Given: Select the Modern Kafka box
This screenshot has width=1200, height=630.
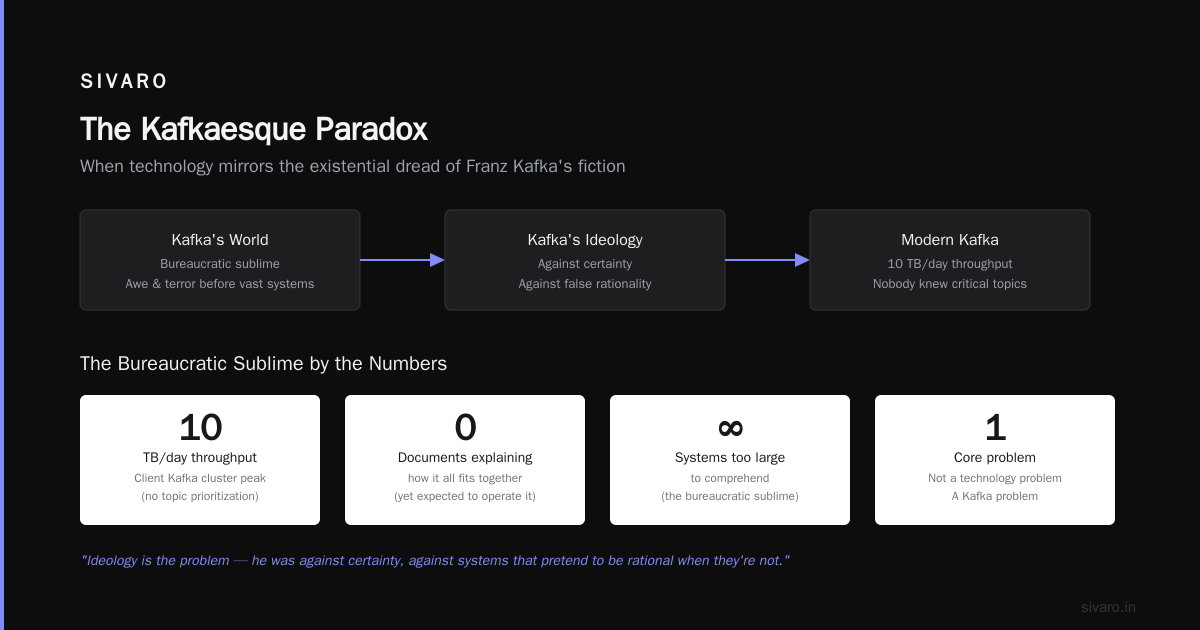Looking at the screenshot, I should coord(950,260).
